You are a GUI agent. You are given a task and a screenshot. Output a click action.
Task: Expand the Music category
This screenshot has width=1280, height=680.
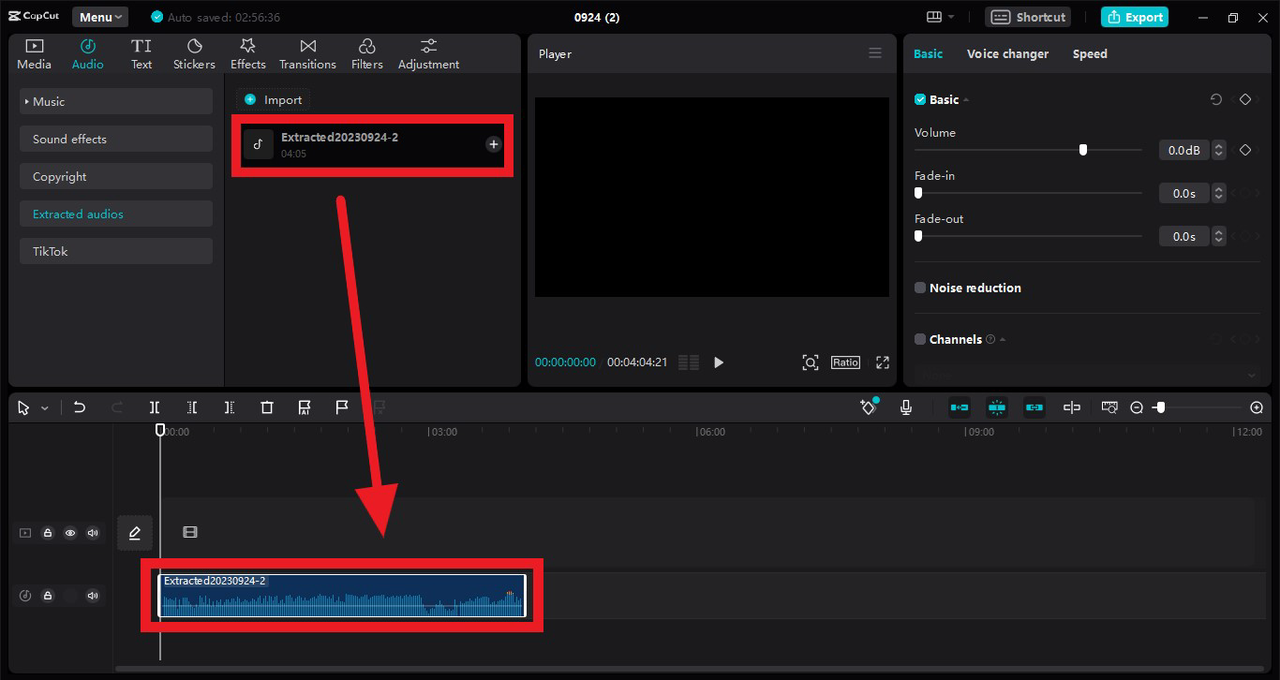(116, 101)
